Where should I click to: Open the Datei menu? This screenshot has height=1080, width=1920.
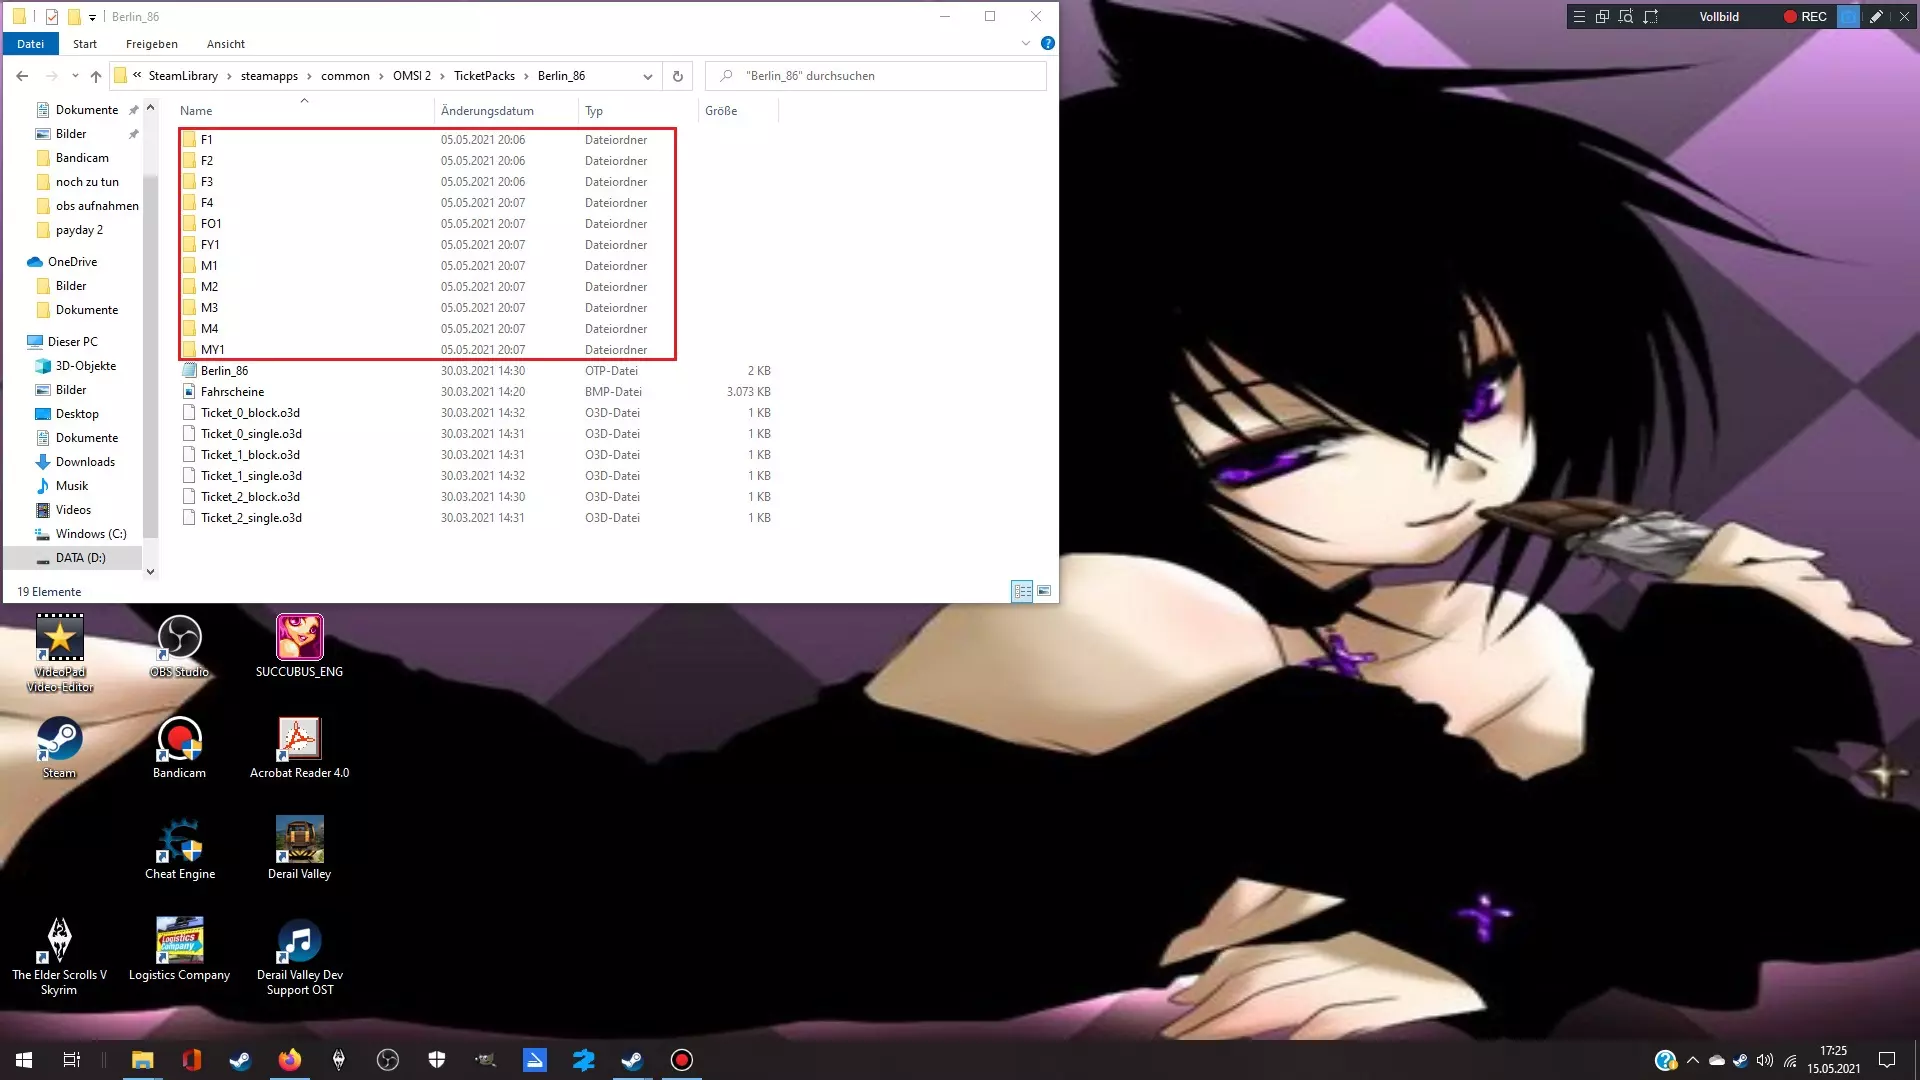click(30, 44)
